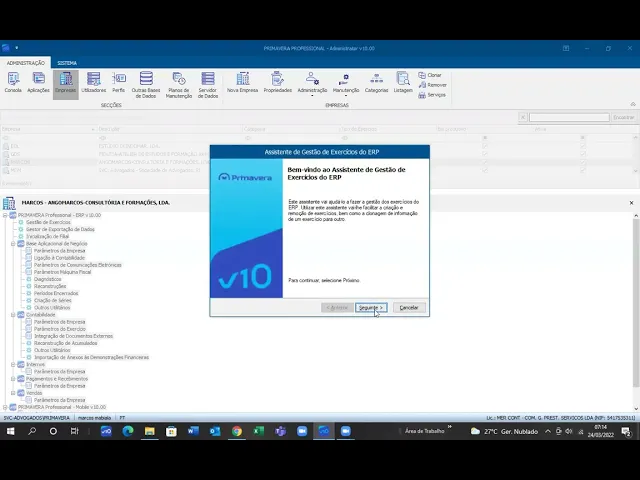Collapse PRIMAVERA Professional Mobile node
Viewport: 640px width, 480px height.
pos(5,407)
